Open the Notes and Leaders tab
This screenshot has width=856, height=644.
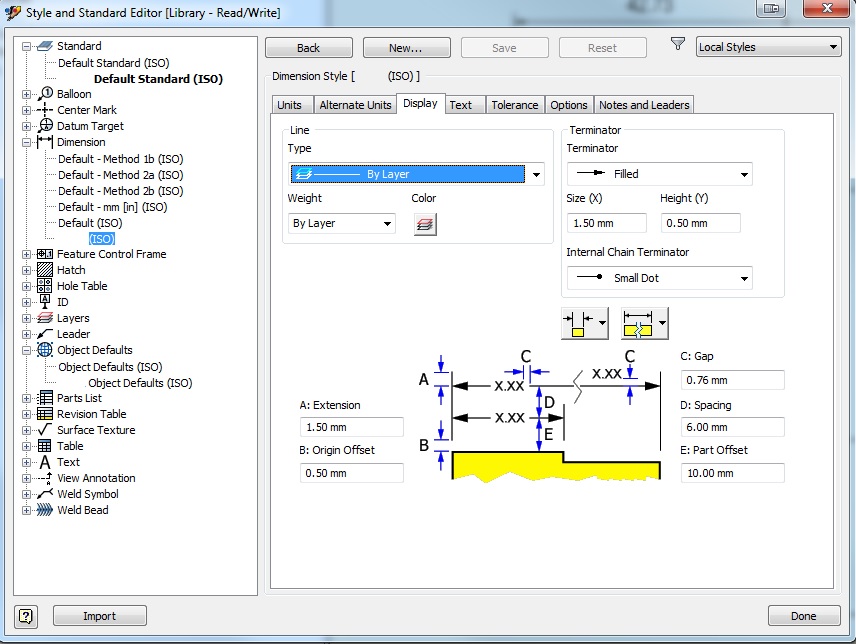coord(644,105)
